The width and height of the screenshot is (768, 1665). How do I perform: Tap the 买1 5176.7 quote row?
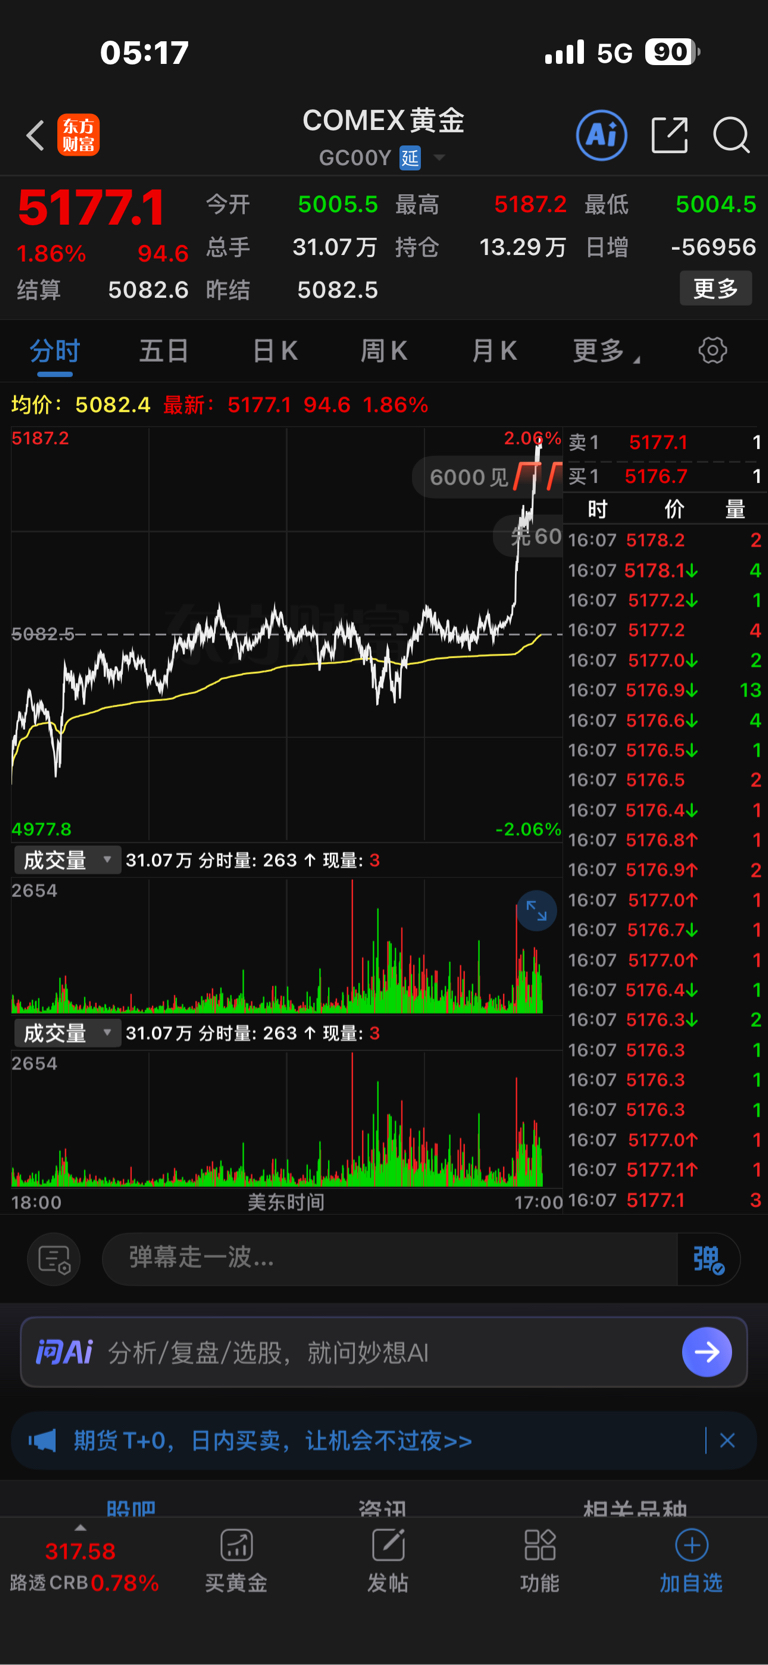[665, 476]
